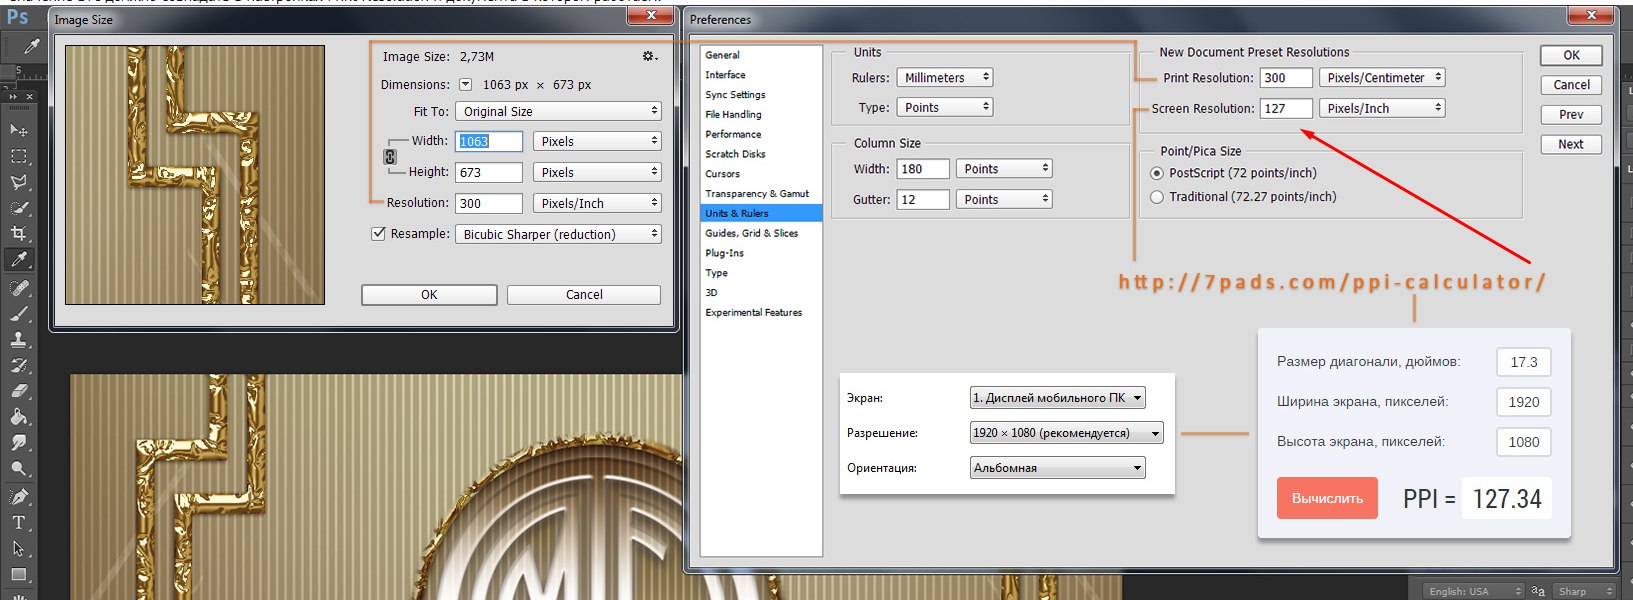Click Cancel in the Preferences dialog
Screen dimensions: 1633x600
tap(1571, 85)
